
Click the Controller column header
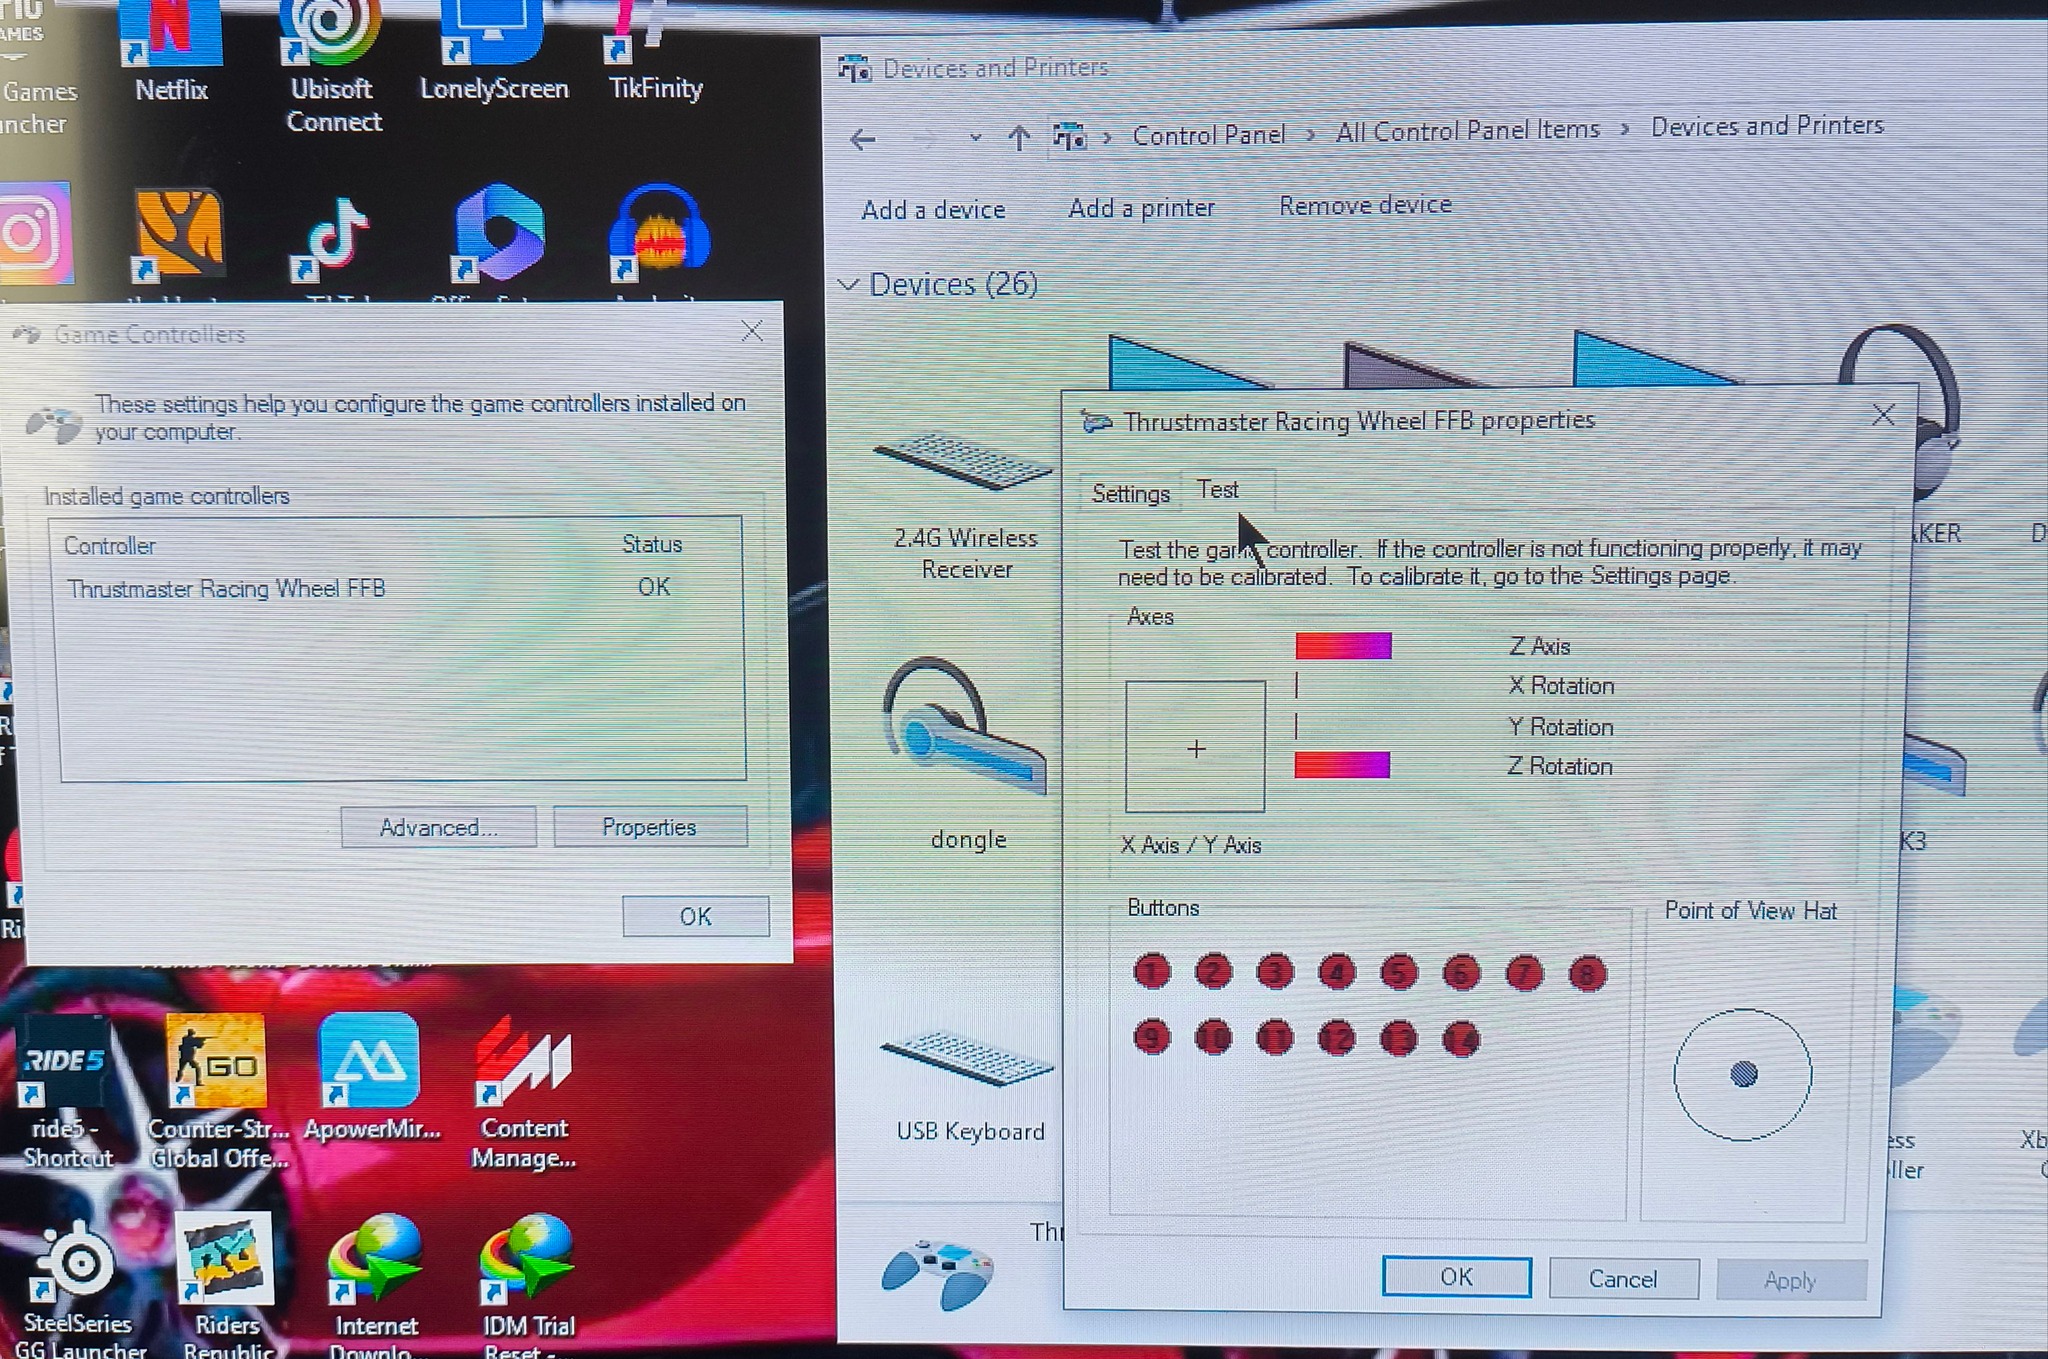110,546
